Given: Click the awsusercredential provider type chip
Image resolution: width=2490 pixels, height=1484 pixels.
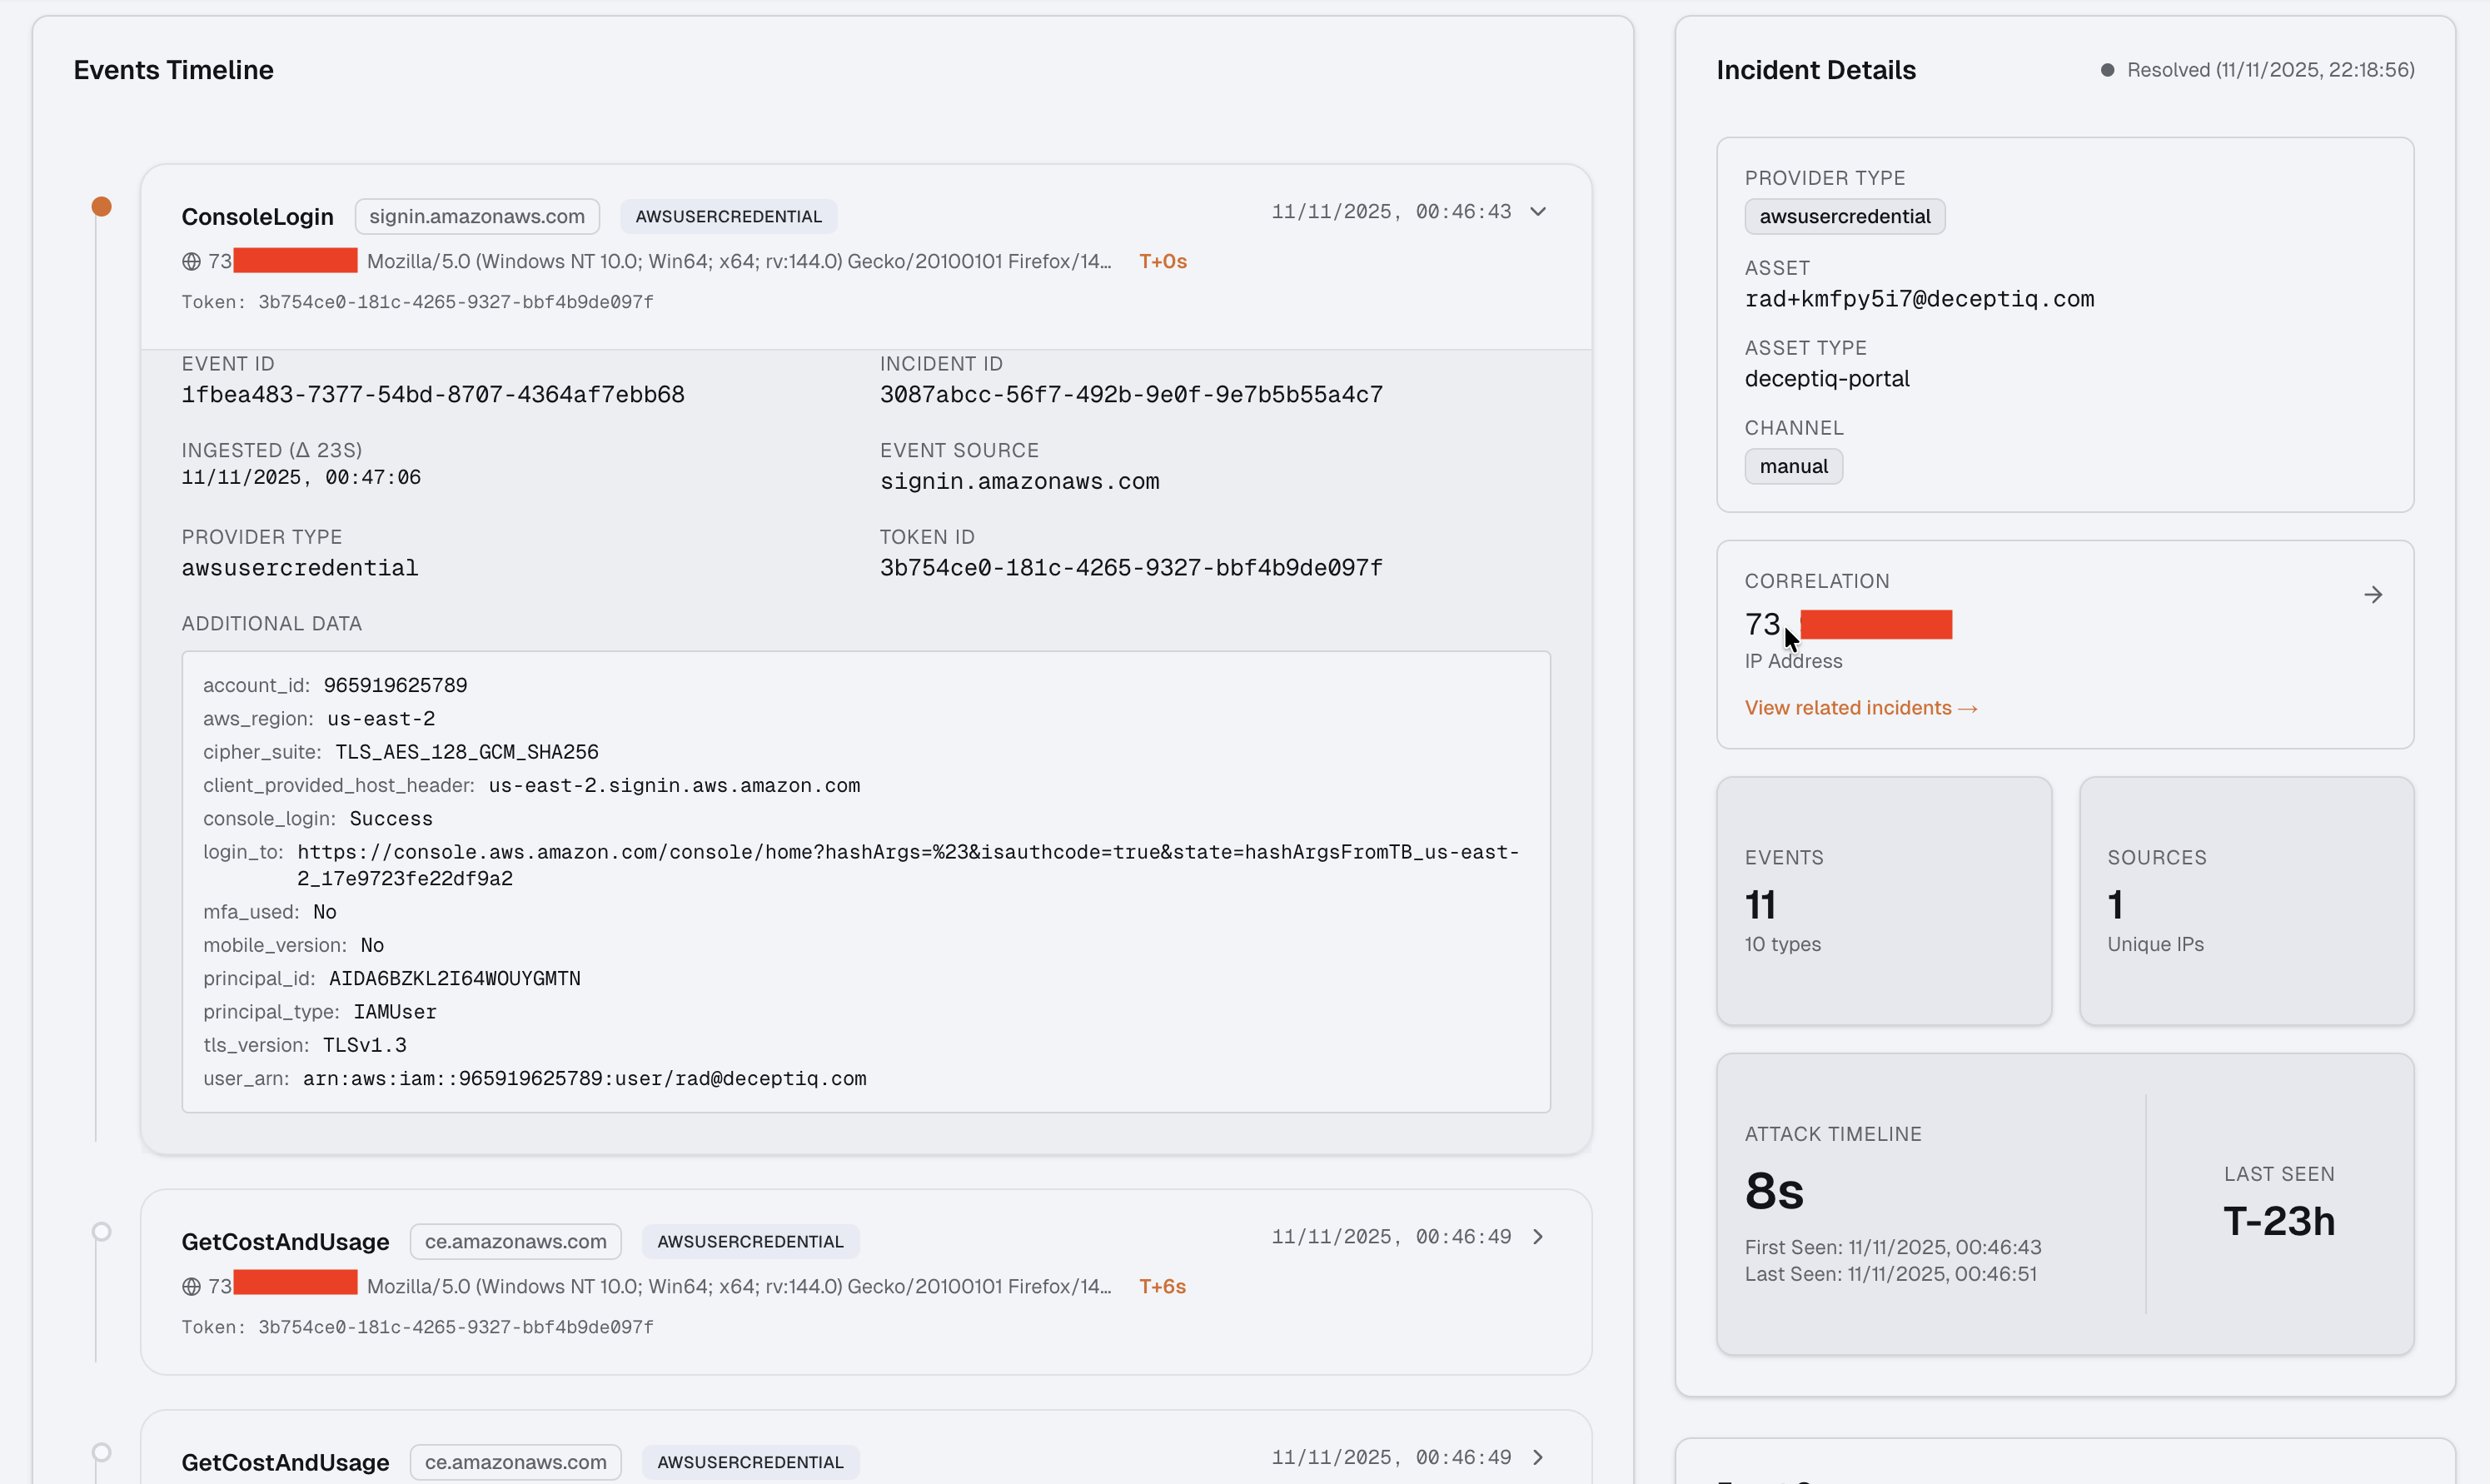Looking at the screenshot, I should pos(1844,217).
